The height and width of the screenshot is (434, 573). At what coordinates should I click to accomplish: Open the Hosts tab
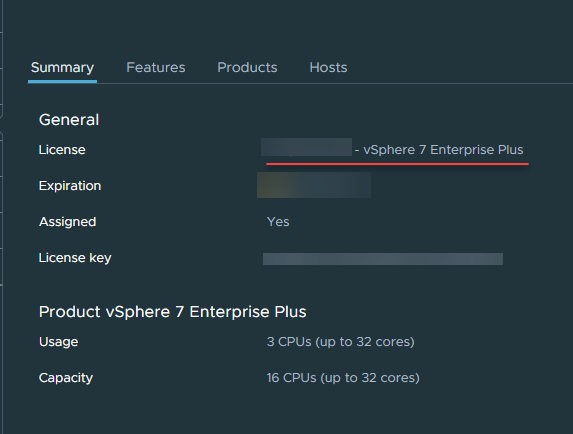[329, 68]
